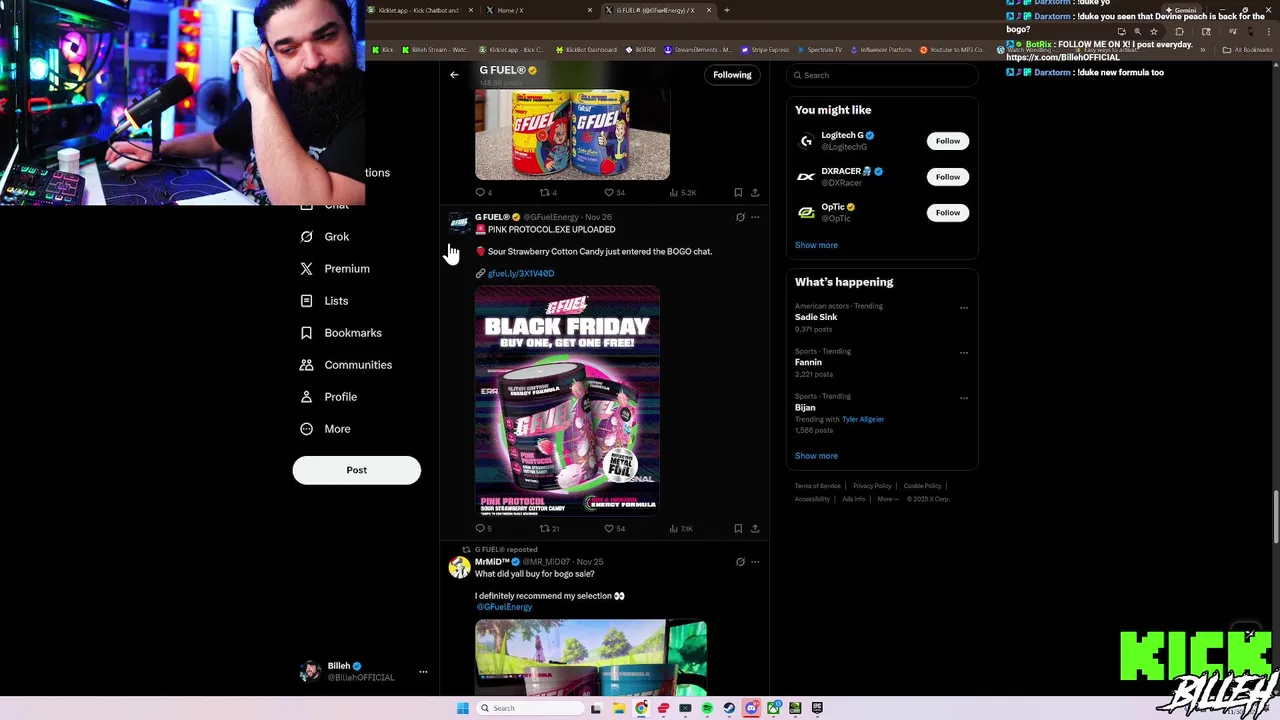
Task: Share the Pink Protocol post
Action: (755, 528)
